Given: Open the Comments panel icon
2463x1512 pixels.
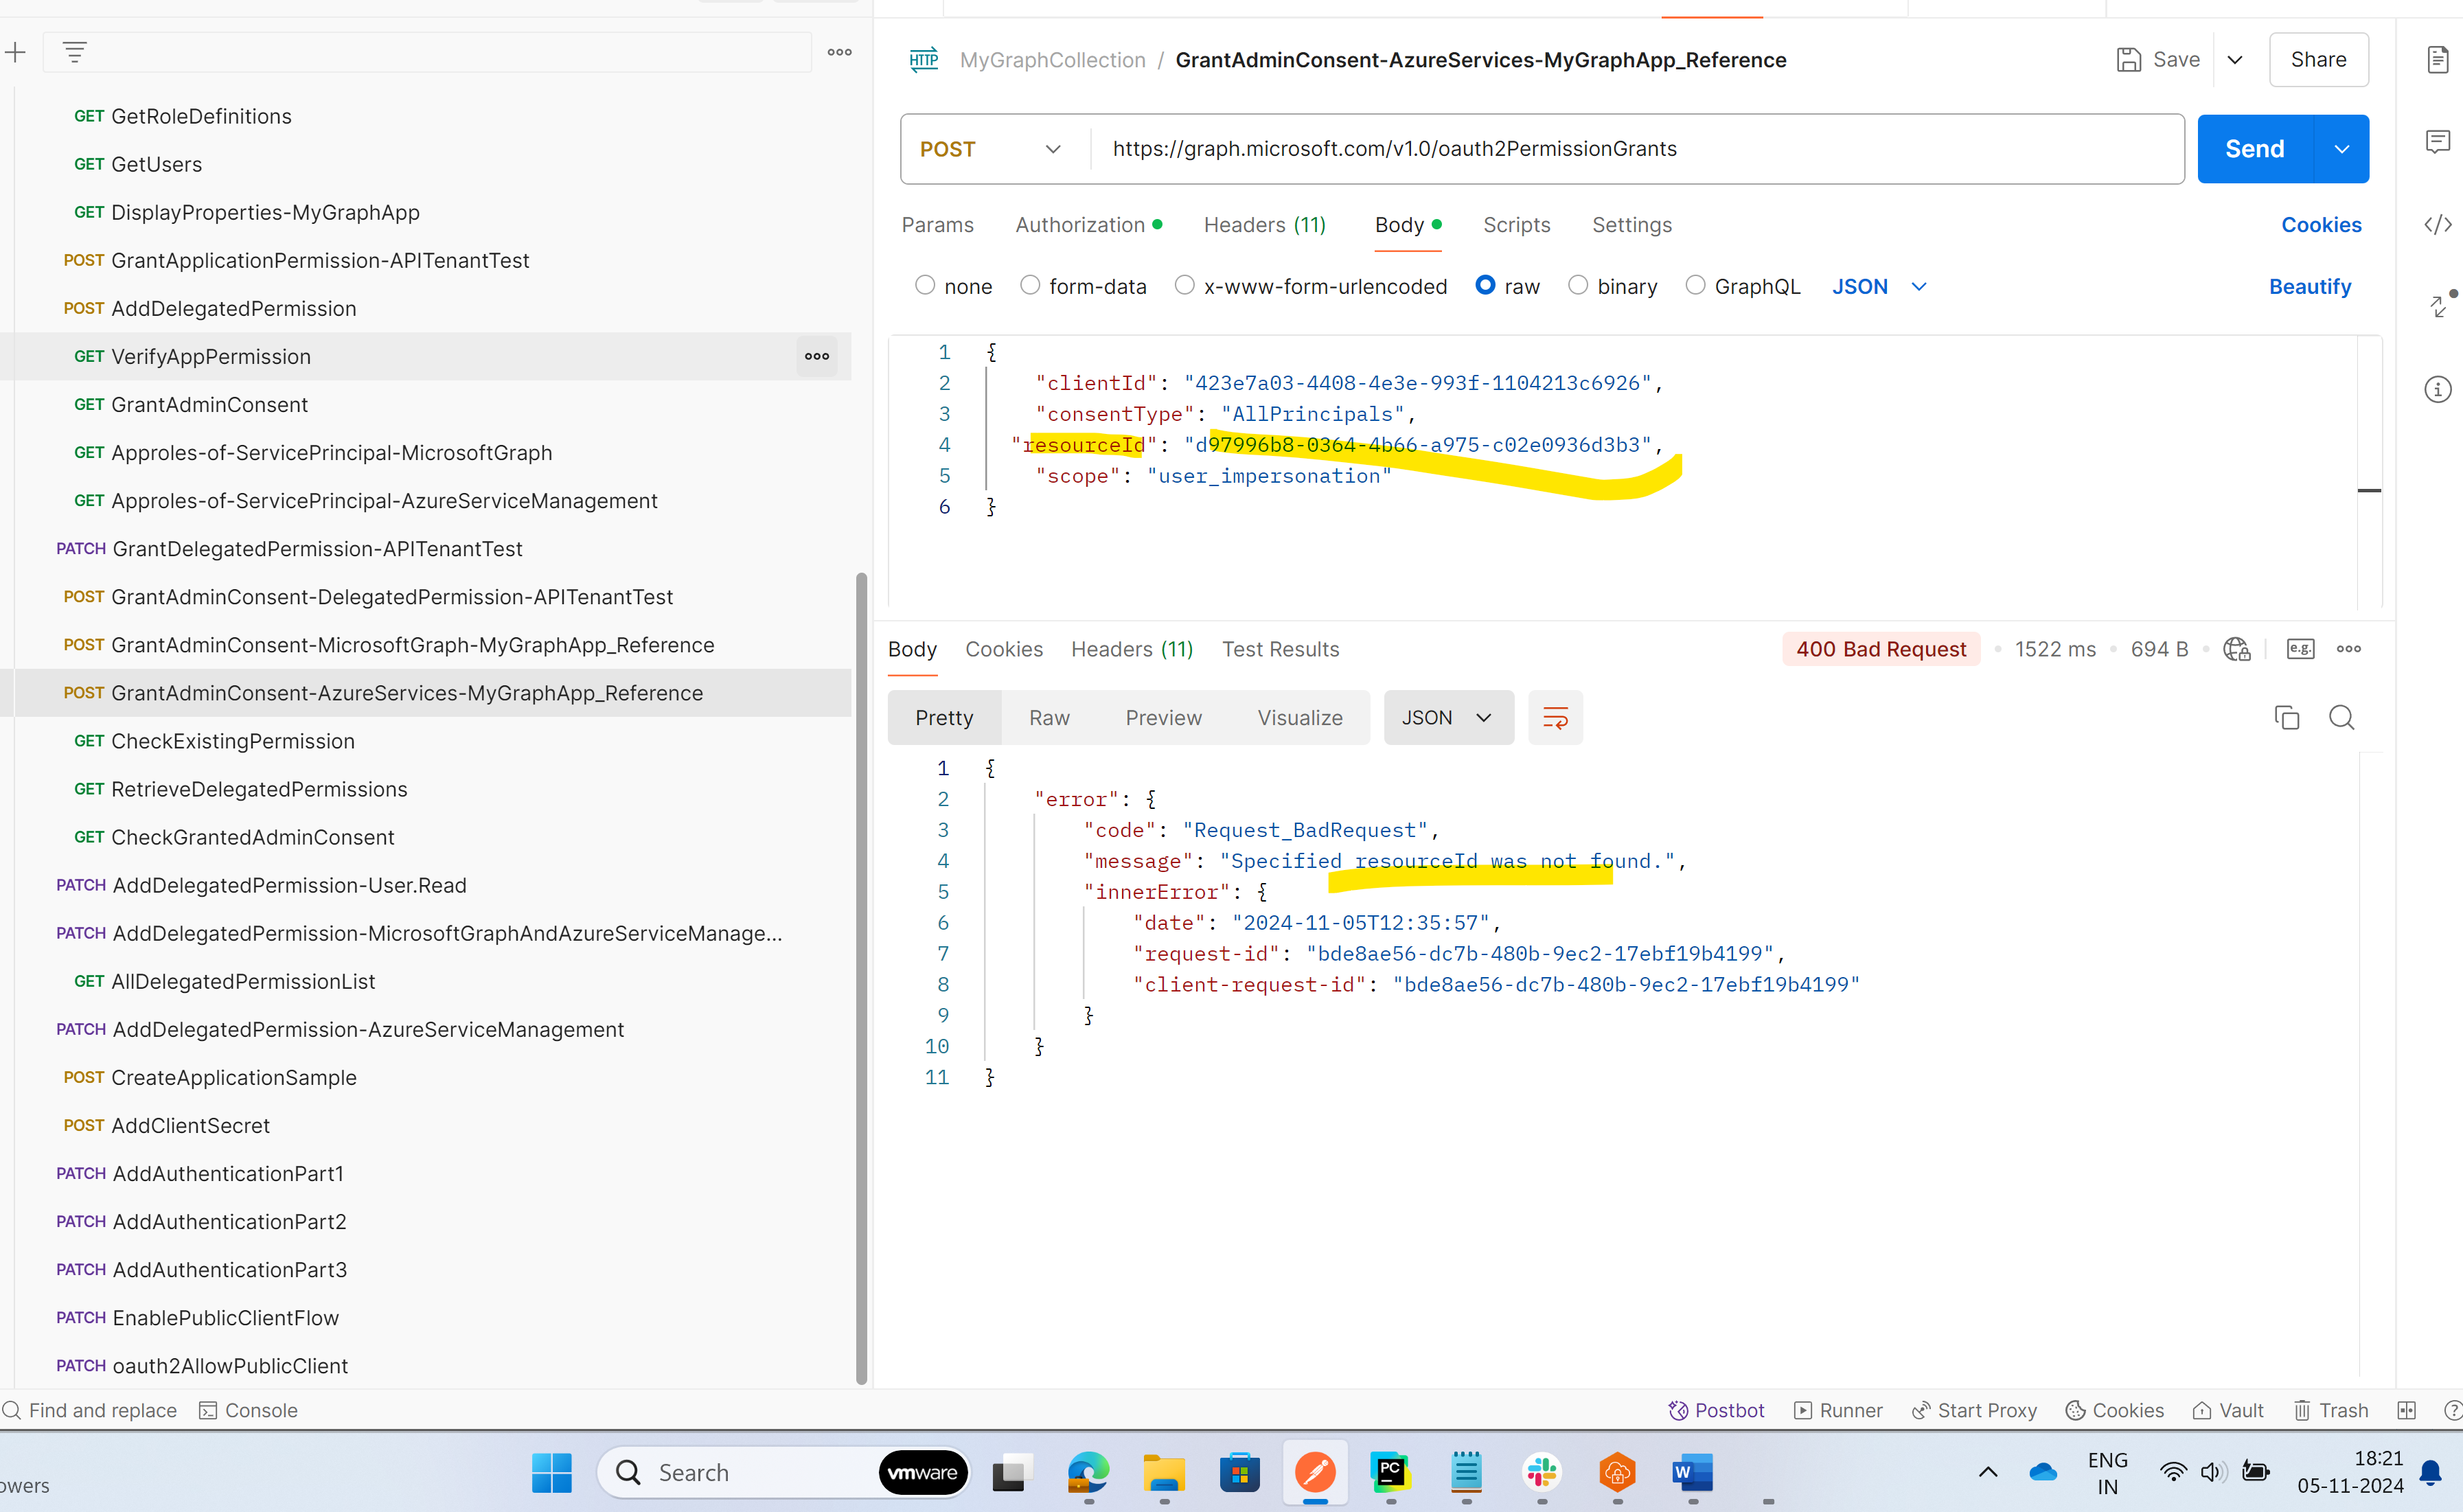Looking at the screenshot, I should (x=2437, y=141).
